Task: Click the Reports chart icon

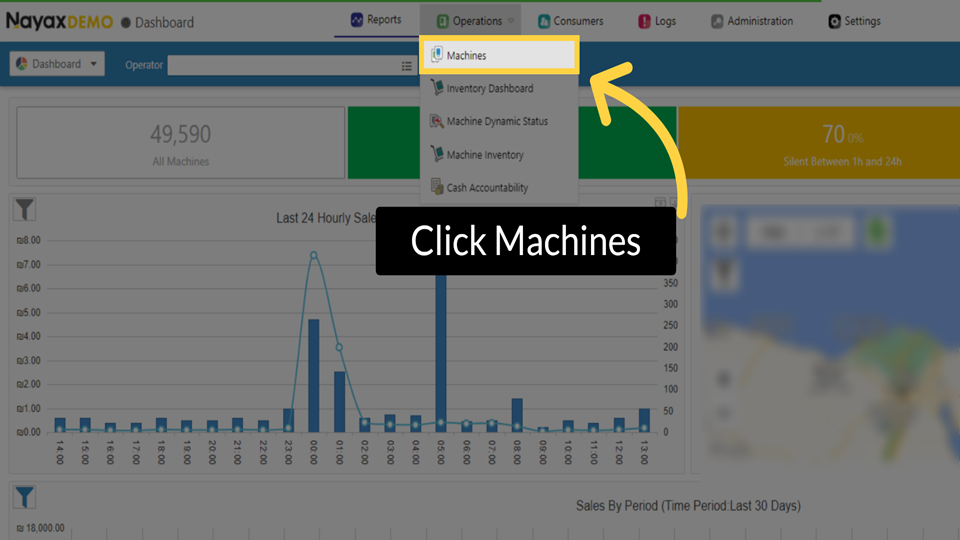Action: (357, 20)
